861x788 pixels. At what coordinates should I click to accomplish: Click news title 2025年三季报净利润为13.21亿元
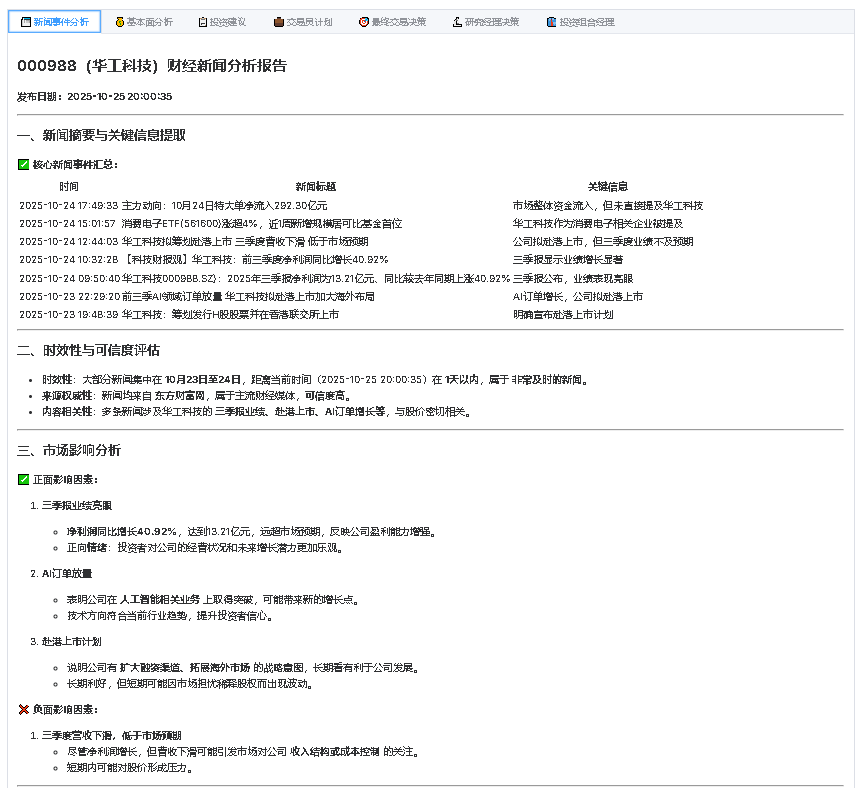(316, 278)
